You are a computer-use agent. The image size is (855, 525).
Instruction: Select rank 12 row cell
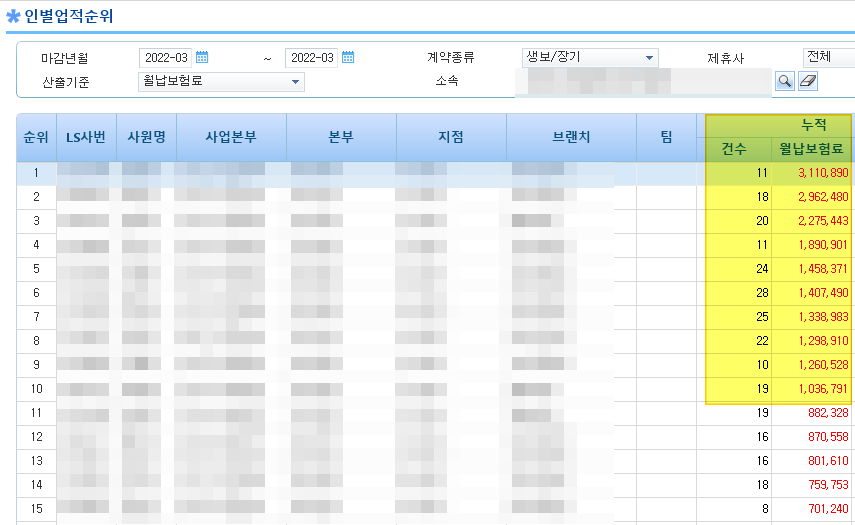[x=37, y=437]
